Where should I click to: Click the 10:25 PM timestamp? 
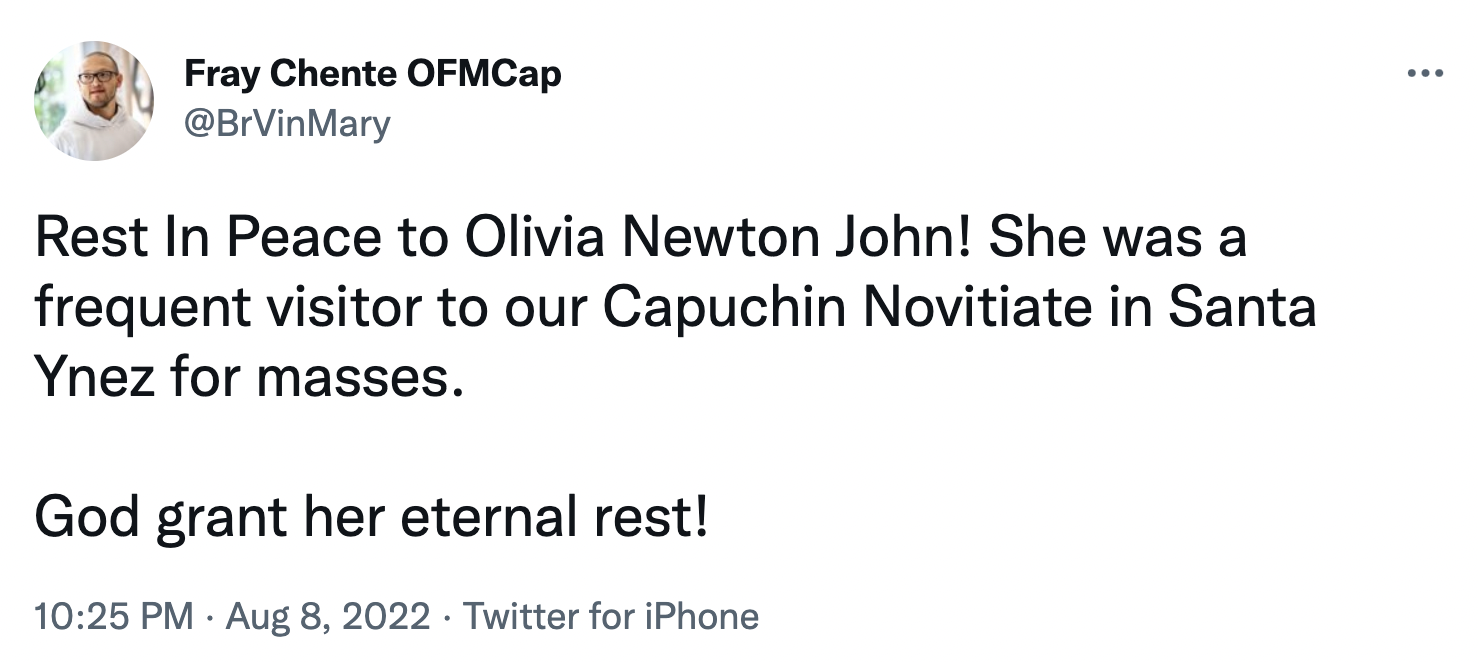pos(114,615)
